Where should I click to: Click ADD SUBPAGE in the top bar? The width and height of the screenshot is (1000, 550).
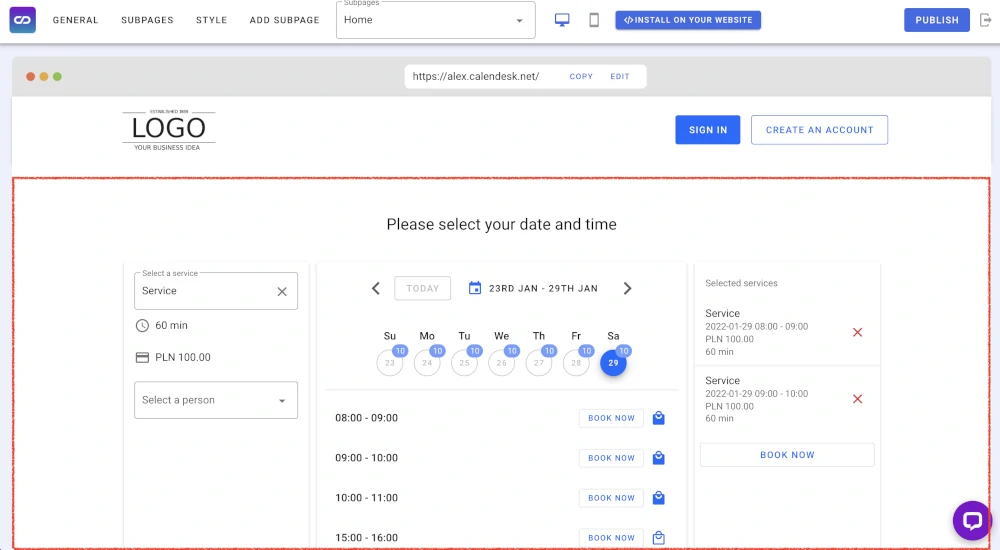(x=284, y=20)
